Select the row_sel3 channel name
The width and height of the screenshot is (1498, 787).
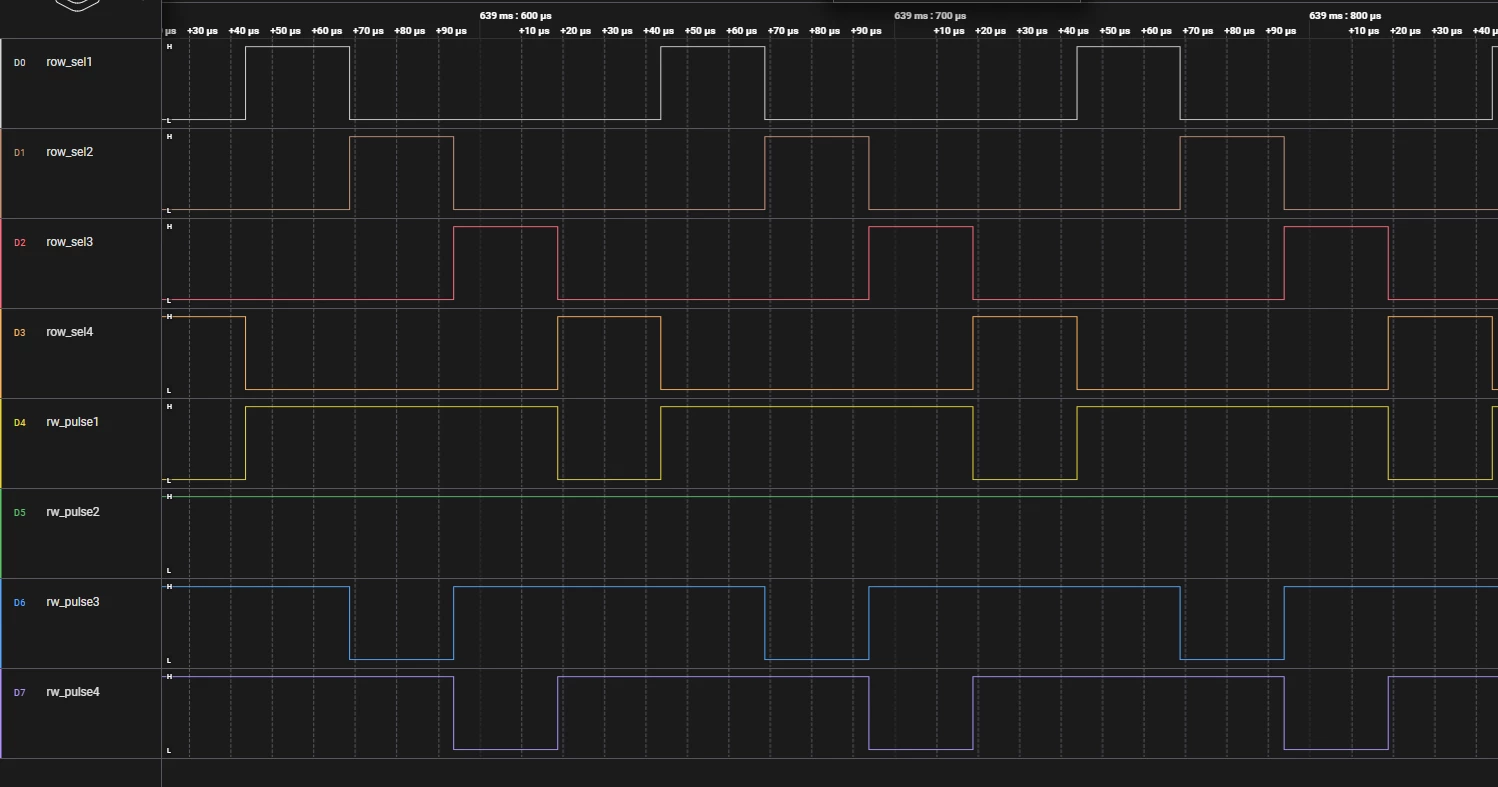(70, 242)
